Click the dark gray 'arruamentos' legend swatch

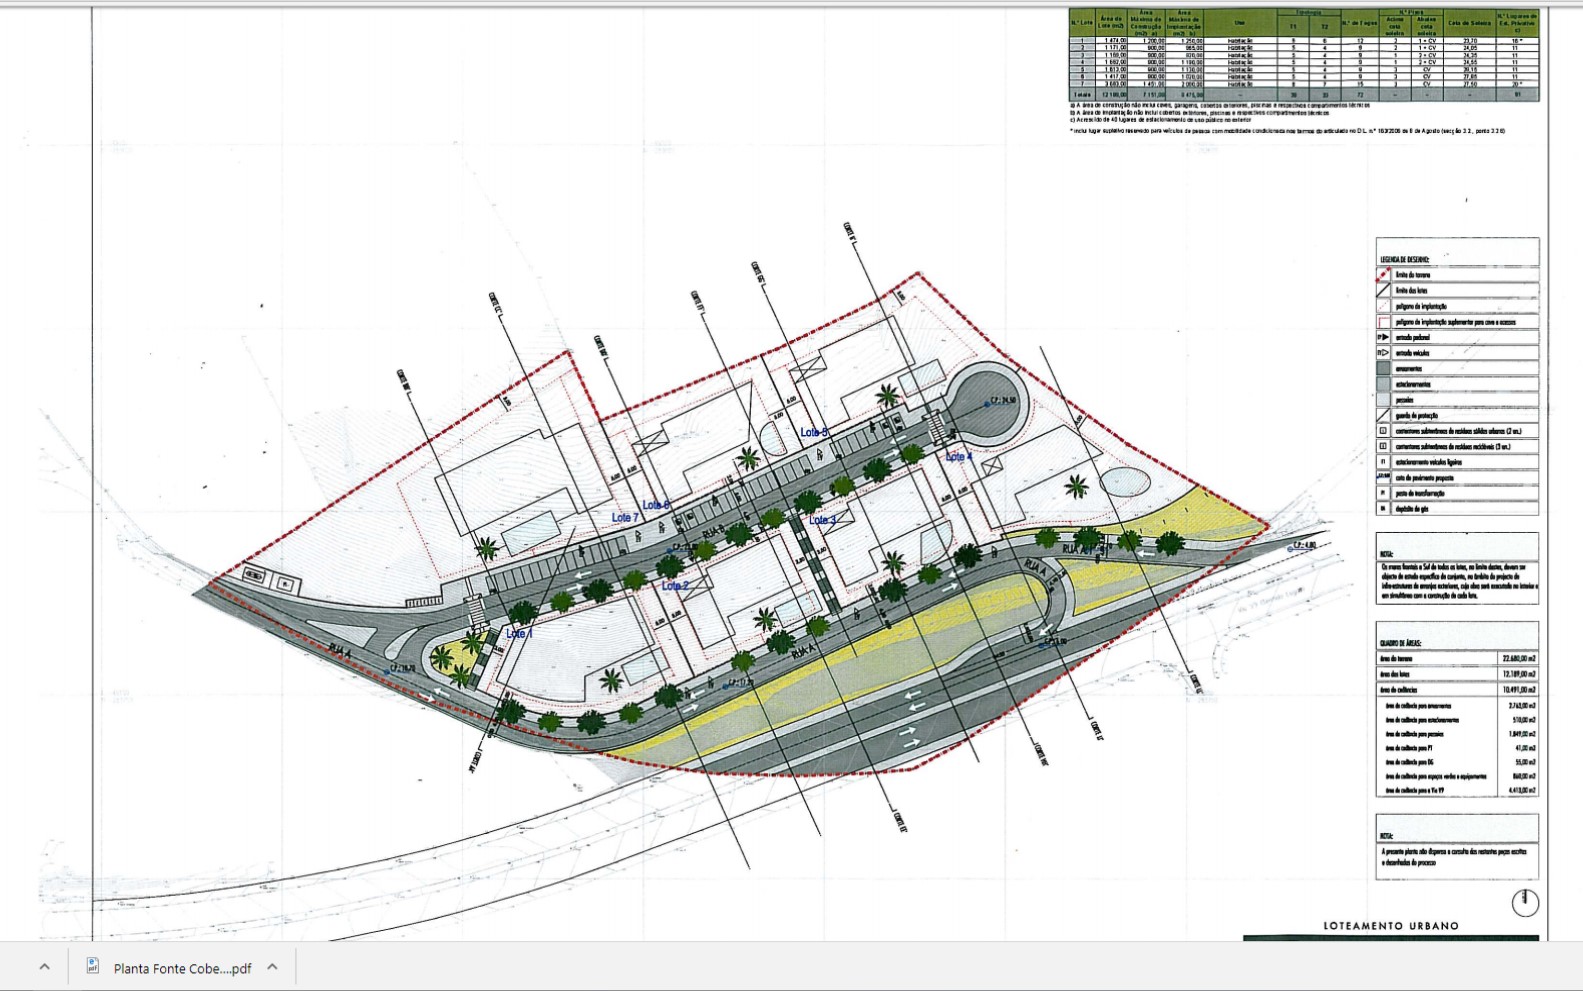tap(1384, 369)
